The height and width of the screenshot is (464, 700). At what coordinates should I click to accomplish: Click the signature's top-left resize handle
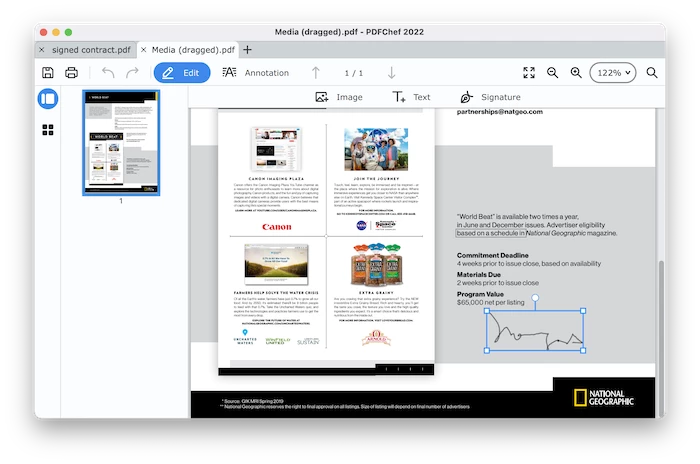click(x=487, y=311)
